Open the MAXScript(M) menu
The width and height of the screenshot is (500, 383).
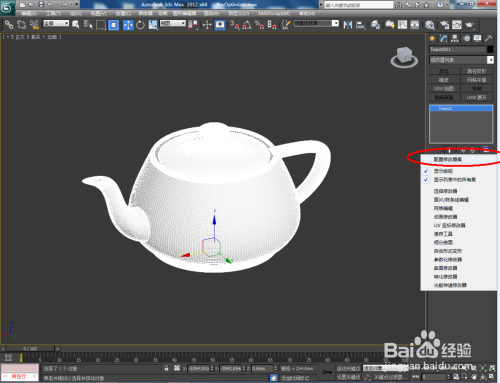(x=274, y=13)
